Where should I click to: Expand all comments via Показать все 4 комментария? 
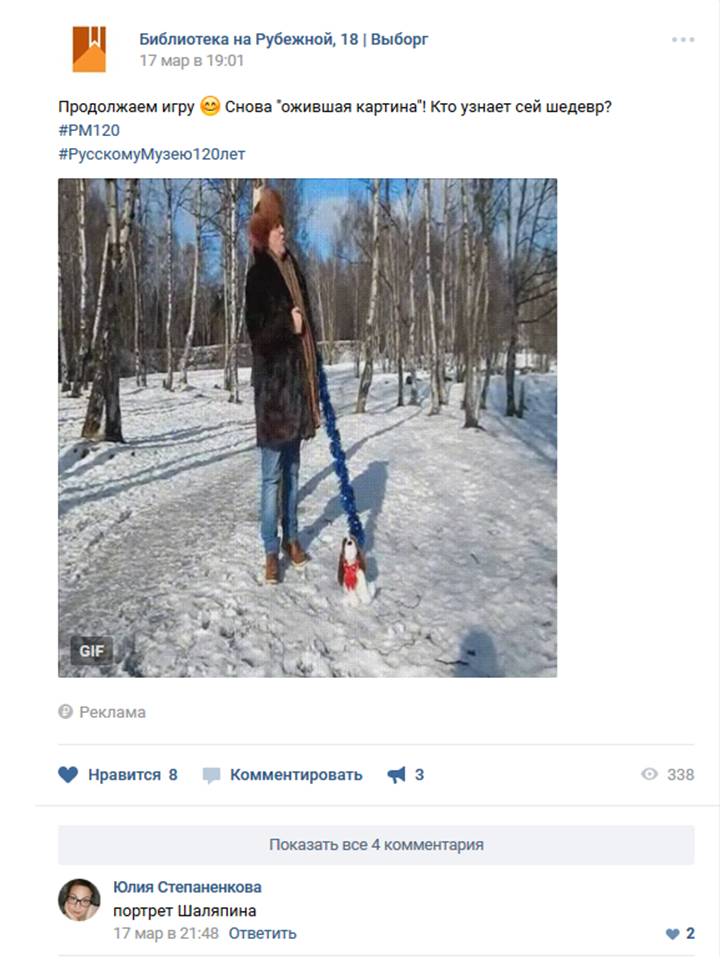[x=376, y=845]
